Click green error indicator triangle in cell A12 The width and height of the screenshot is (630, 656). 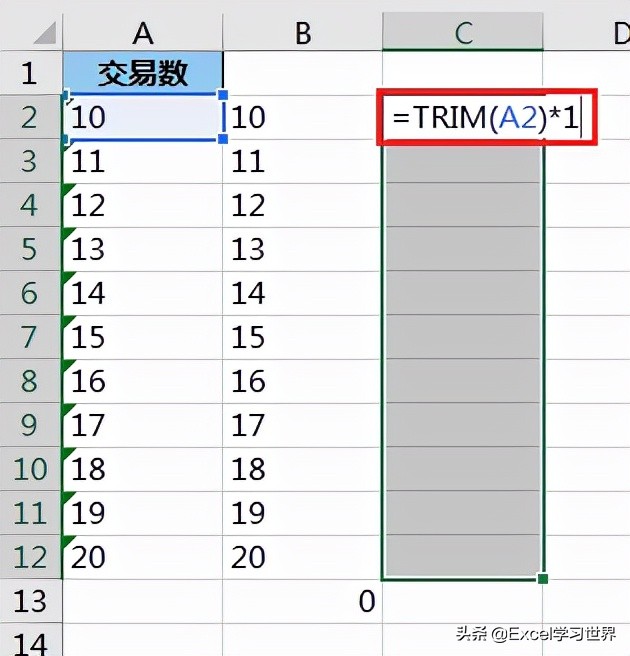click(x=68, y=541)
